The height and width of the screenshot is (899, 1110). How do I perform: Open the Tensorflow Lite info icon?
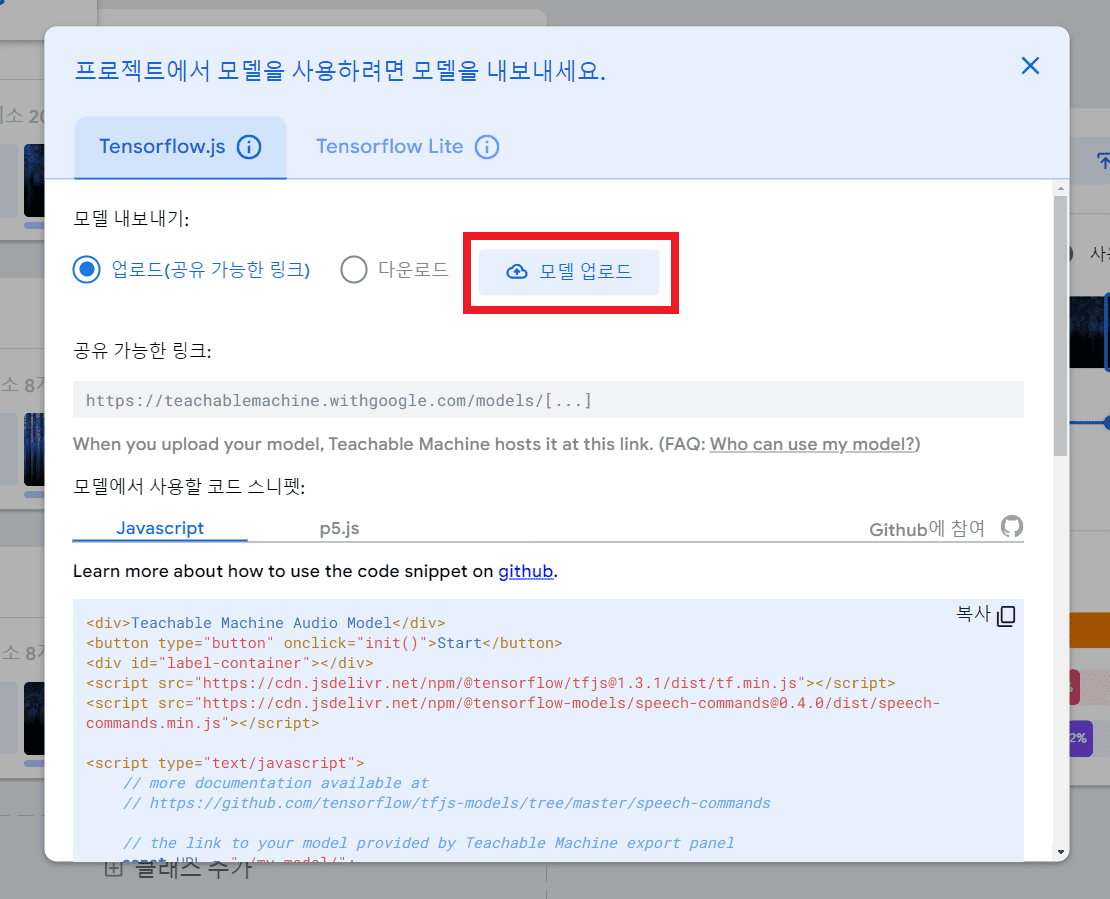click(x=486, y=147)
